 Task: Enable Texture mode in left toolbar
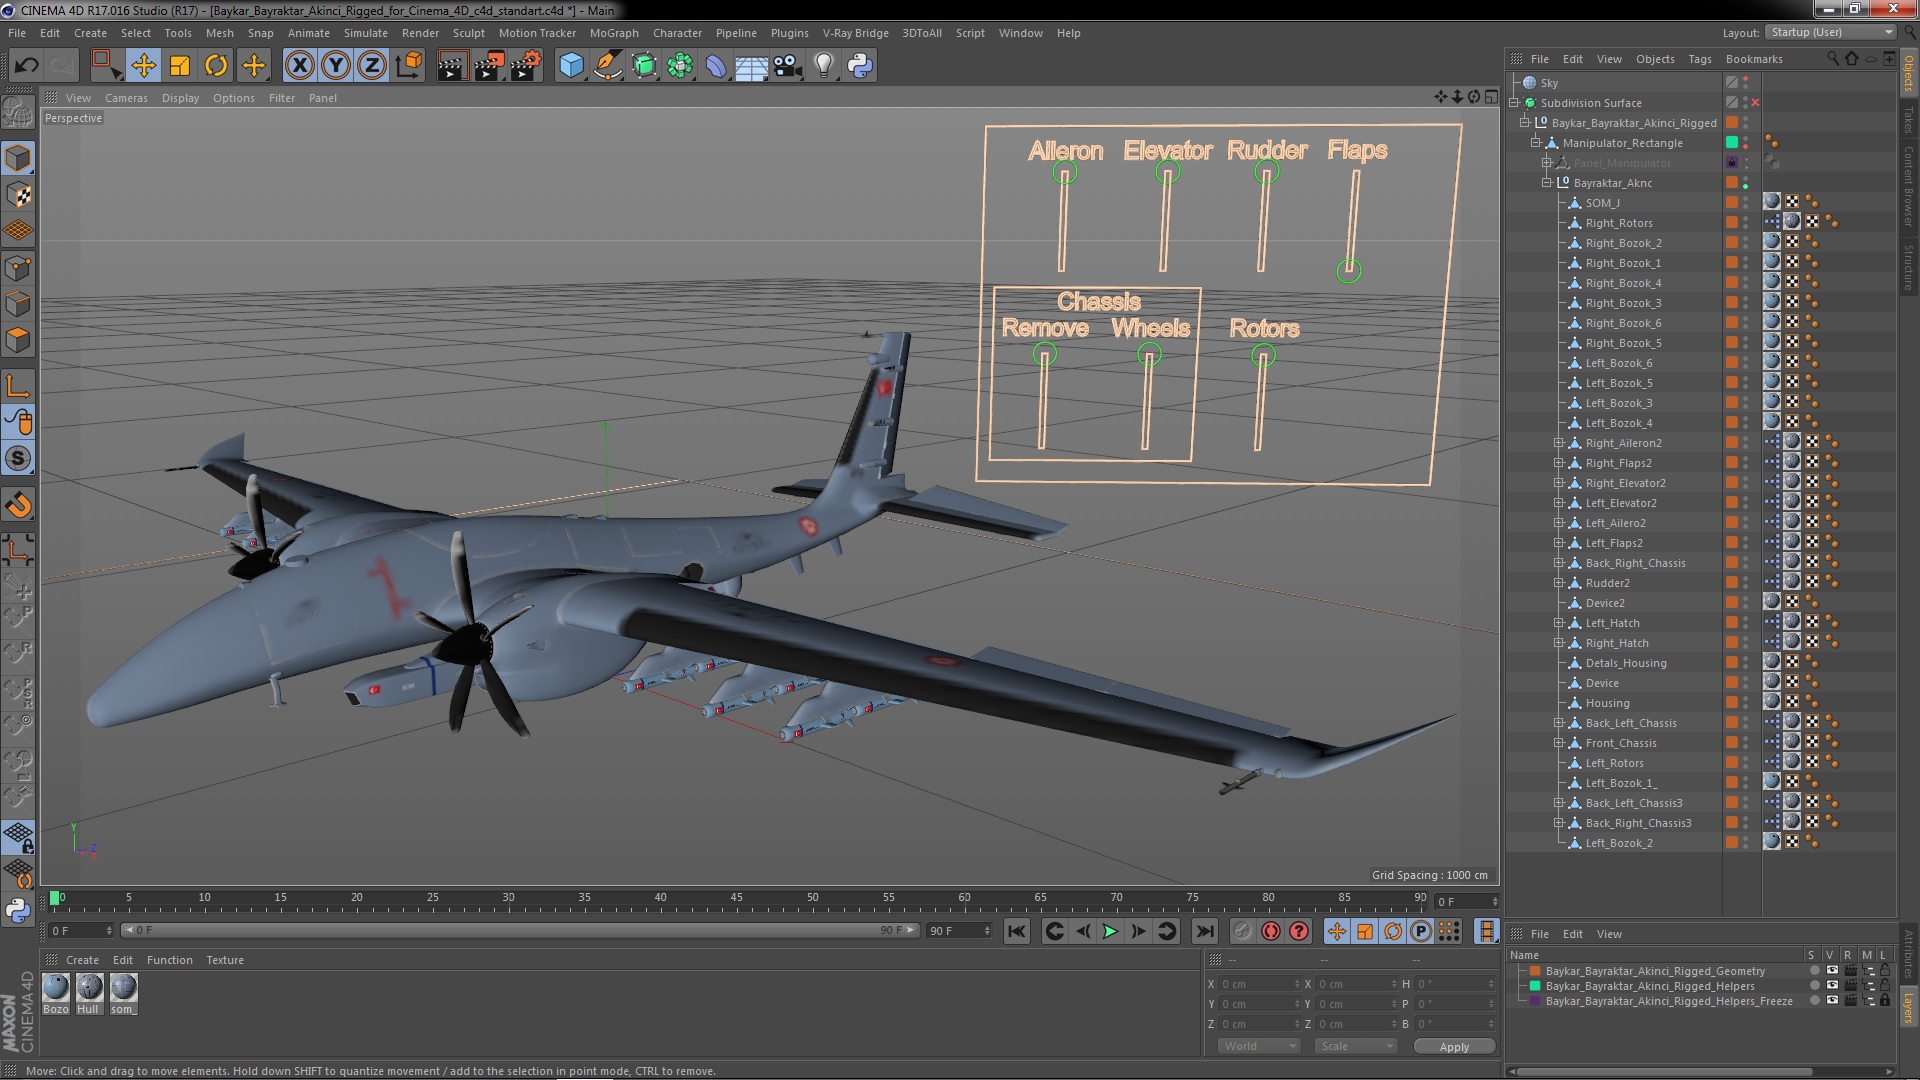pos(18,194)
